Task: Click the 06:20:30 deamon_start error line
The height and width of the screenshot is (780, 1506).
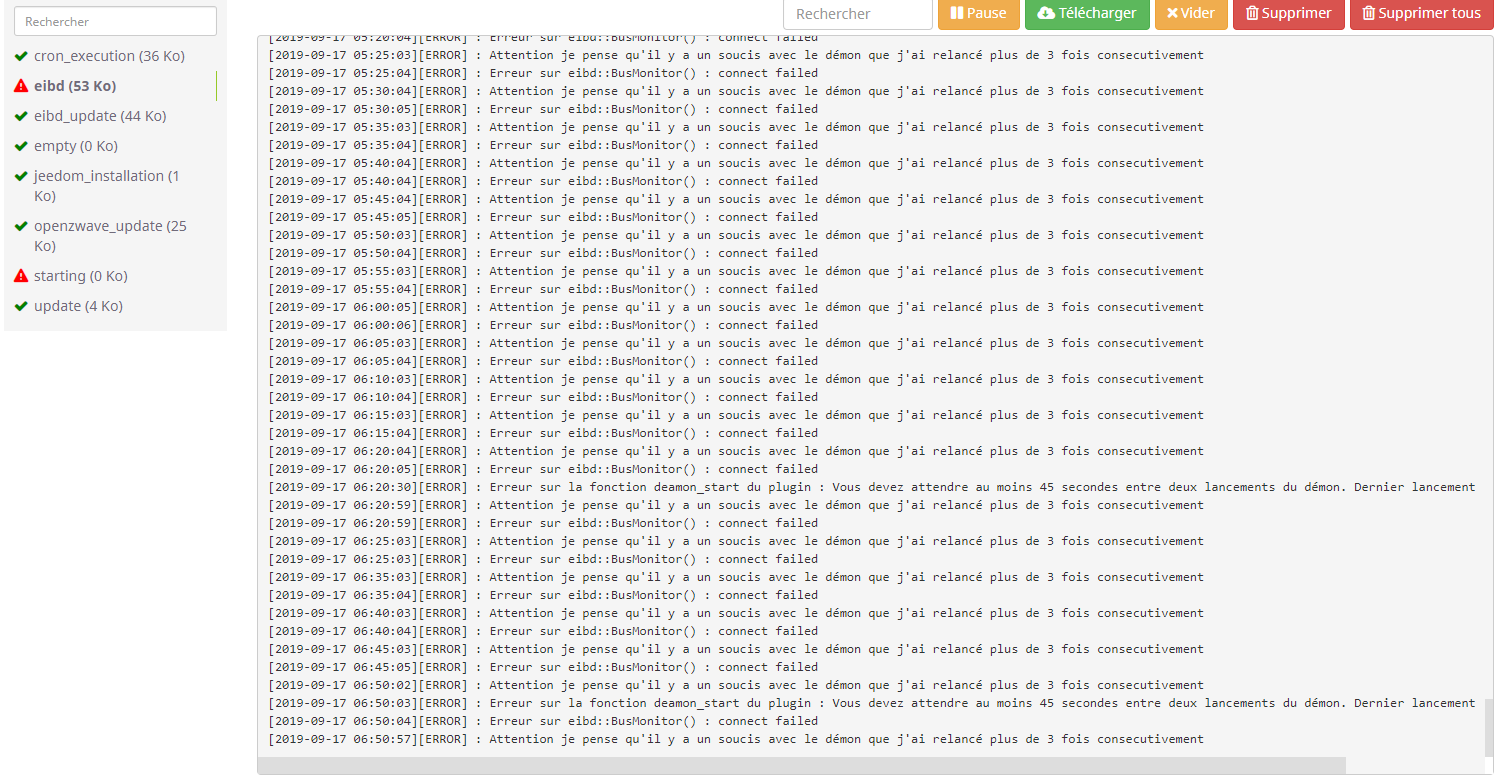Action: click(x=872, y=487)
